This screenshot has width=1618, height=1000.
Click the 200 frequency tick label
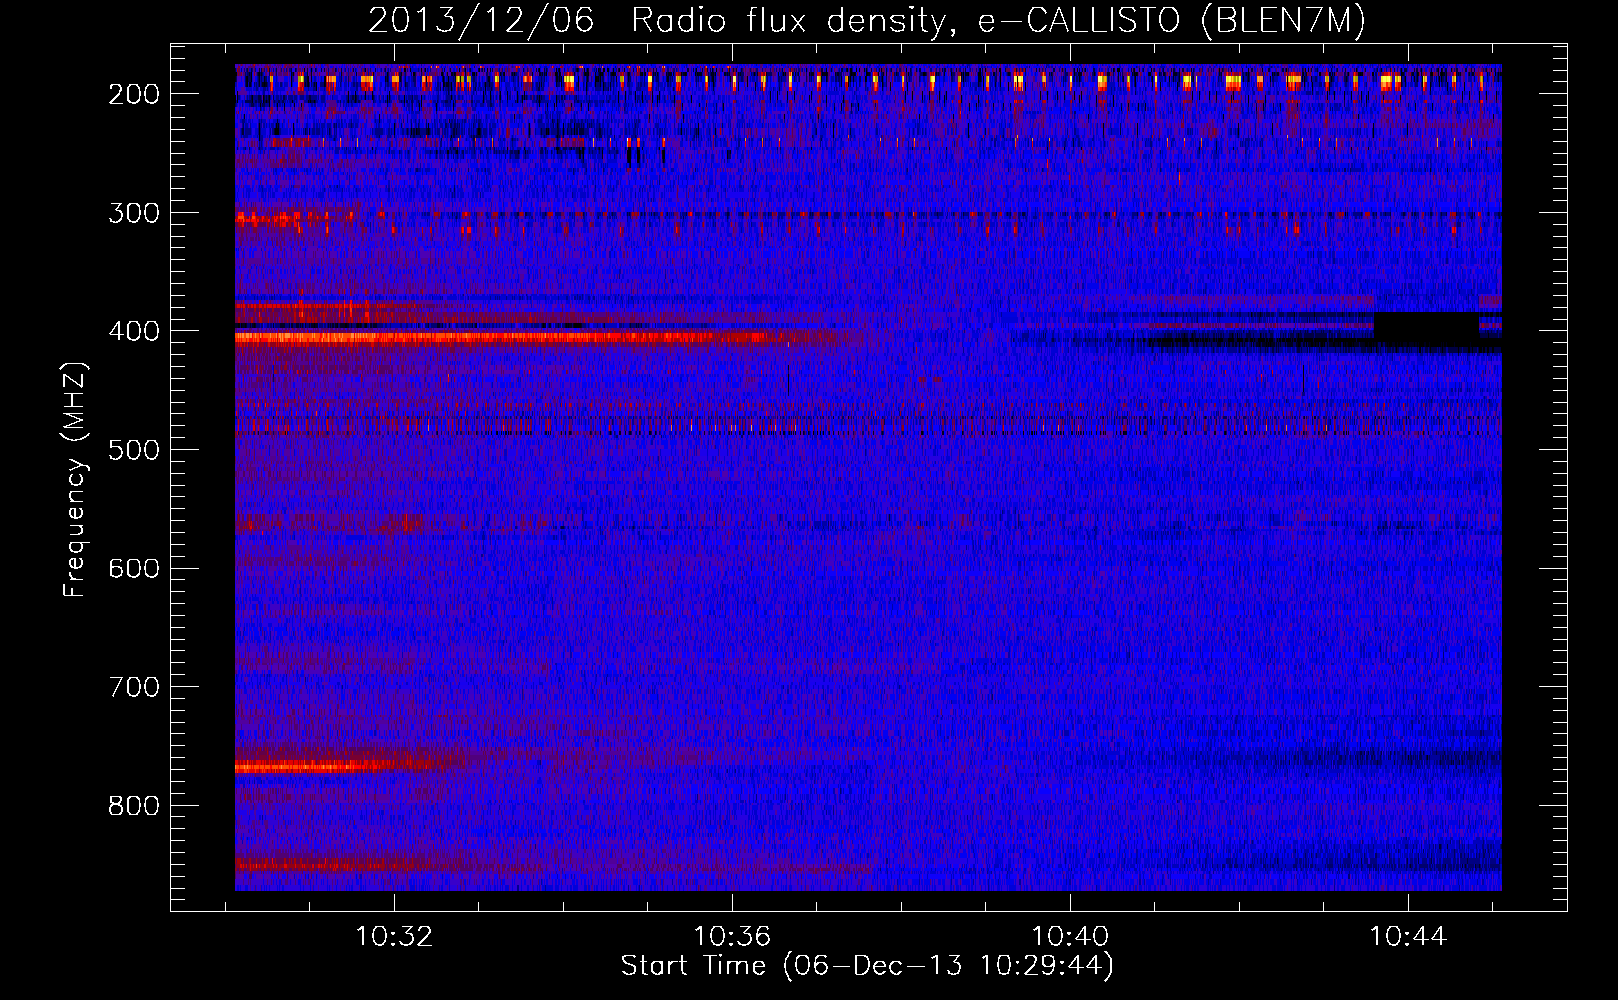133,94
